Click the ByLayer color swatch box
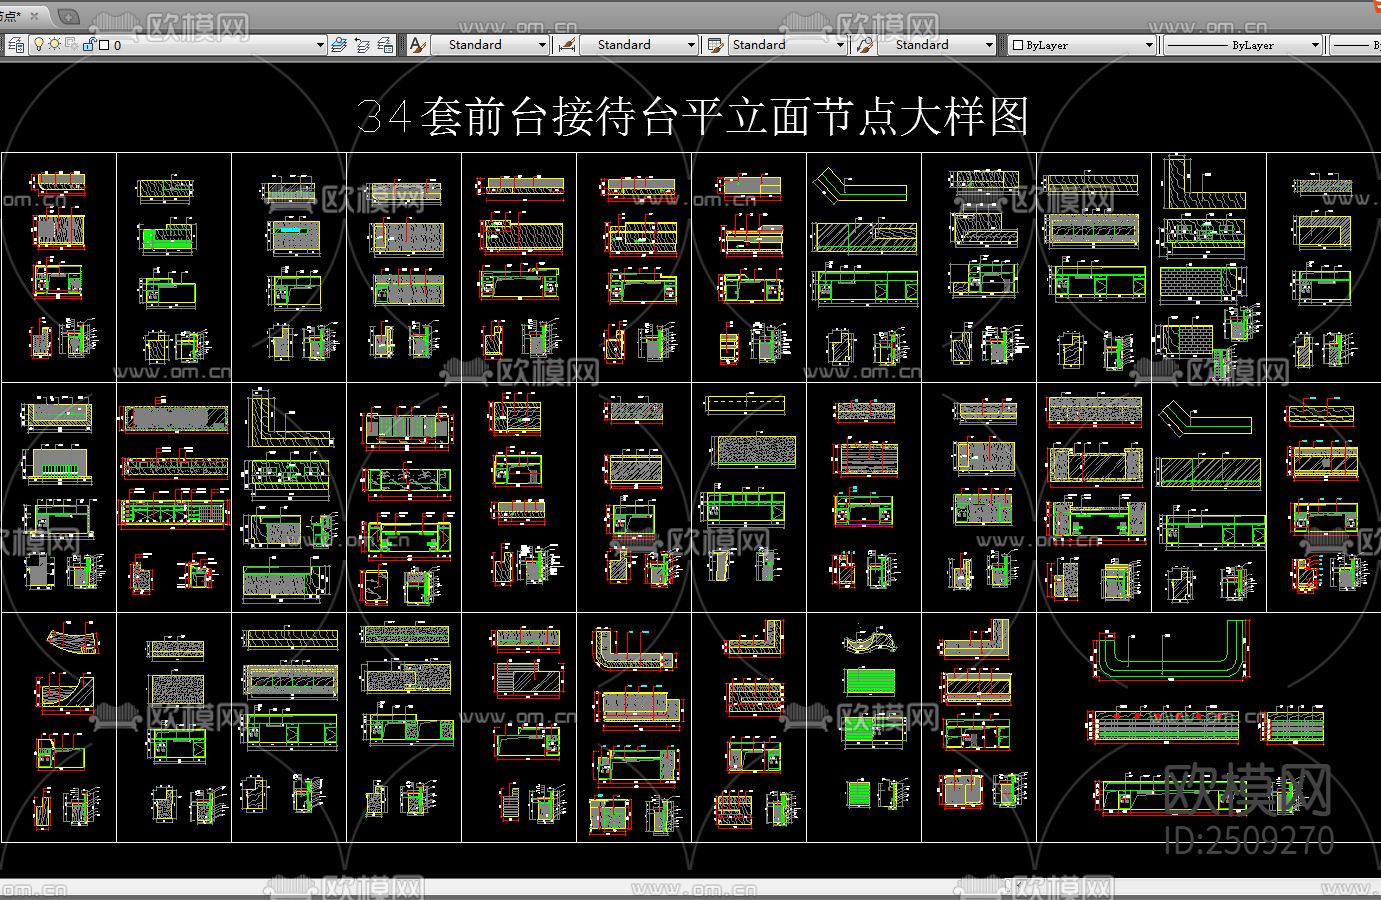 click(1018, 45)
